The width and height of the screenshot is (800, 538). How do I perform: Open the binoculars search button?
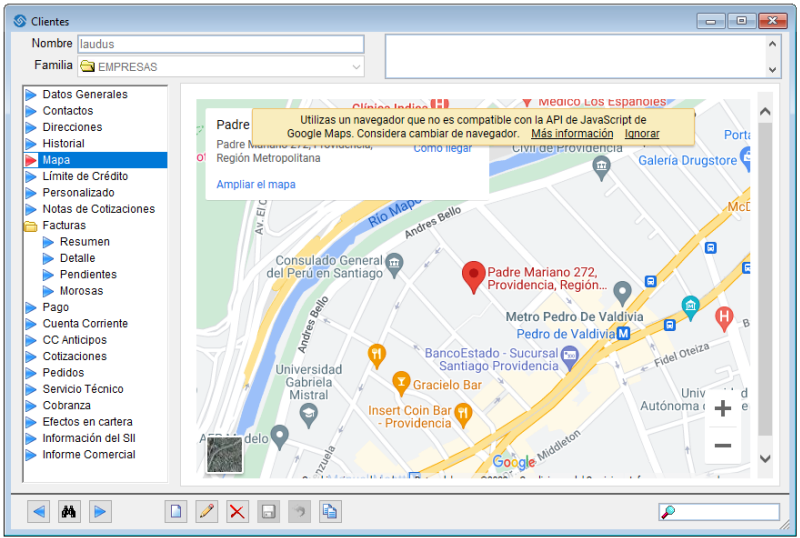click(x=69, y=511)
